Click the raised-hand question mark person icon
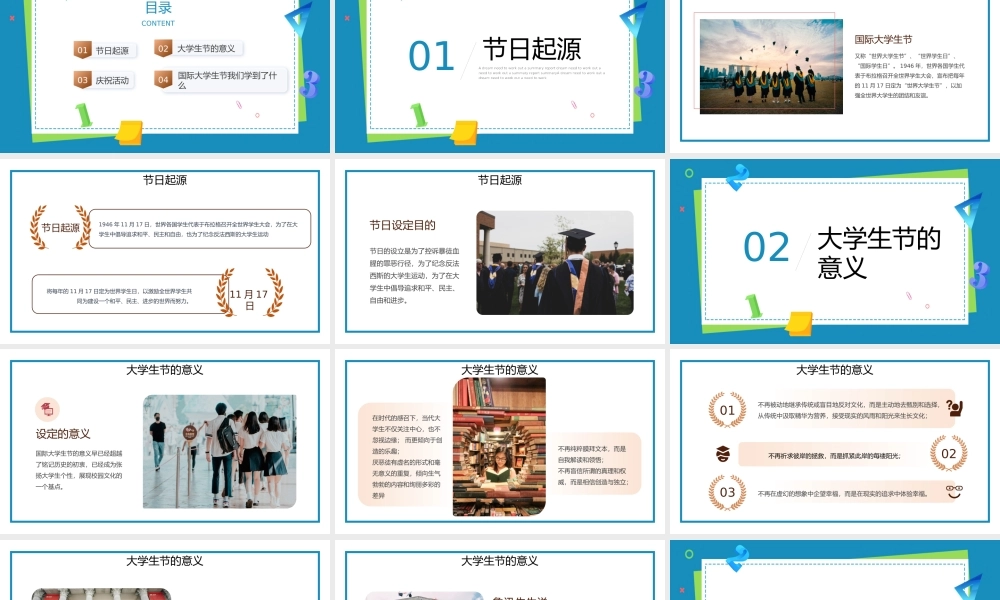The width and height of the screenshot is (1000, 600). [x=954, y=408]
